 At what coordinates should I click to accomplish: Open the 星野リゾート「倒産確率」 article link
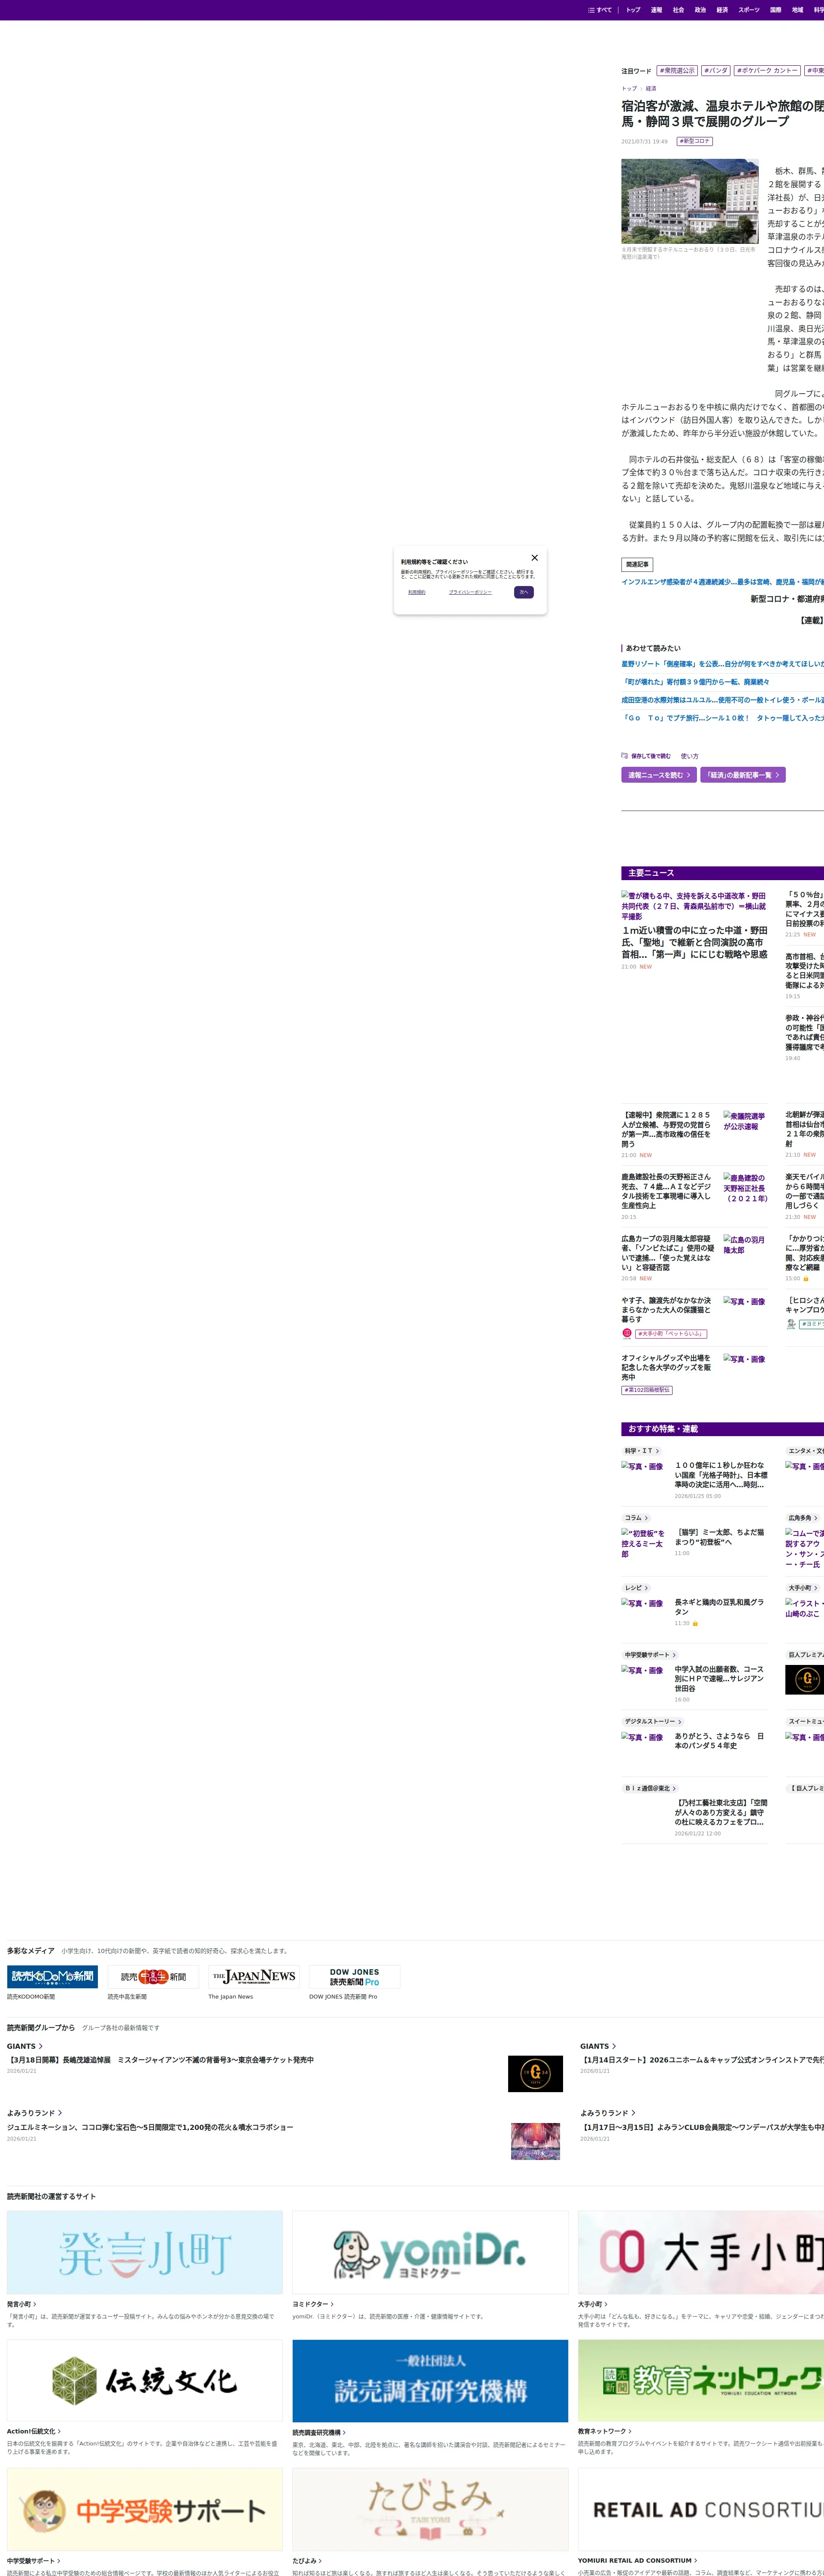[x=722, y=664]
